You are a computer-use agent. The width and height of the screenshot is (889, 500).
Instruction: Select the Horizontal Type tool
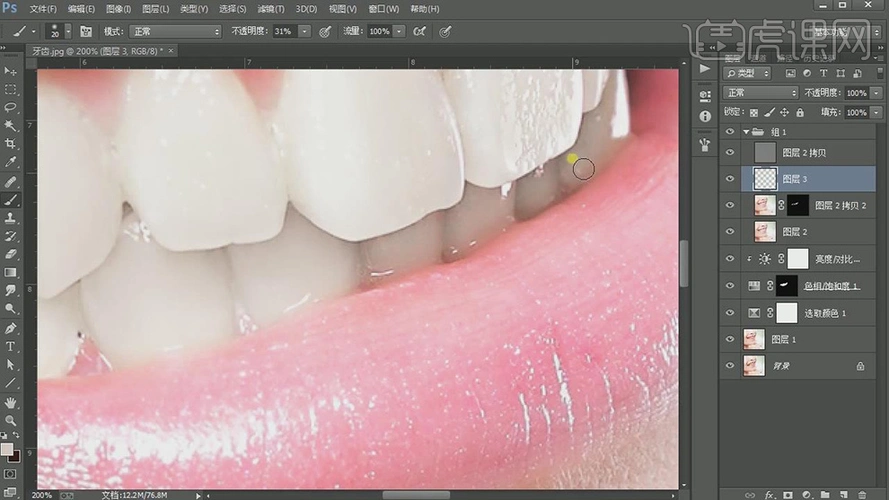pyautogui.click(x=11, y=346)
